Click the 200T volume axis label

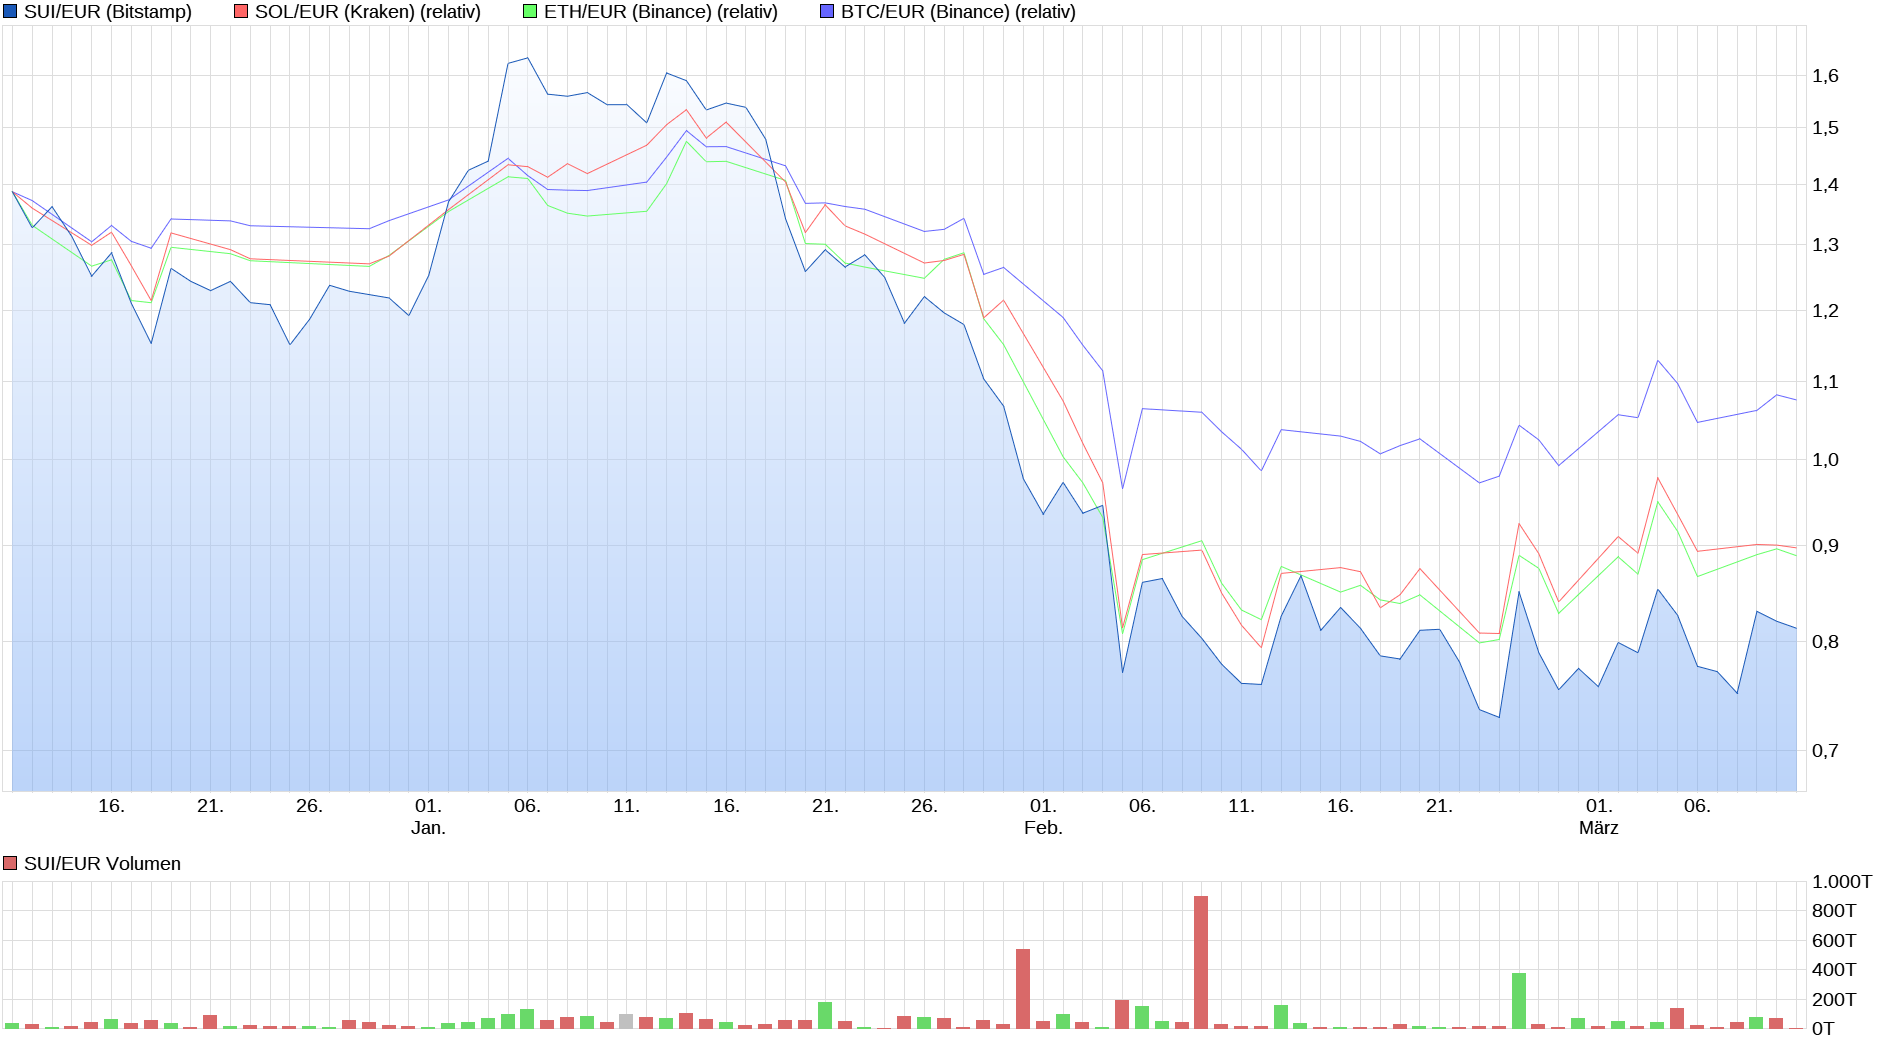click(x=1834, y=1000)
